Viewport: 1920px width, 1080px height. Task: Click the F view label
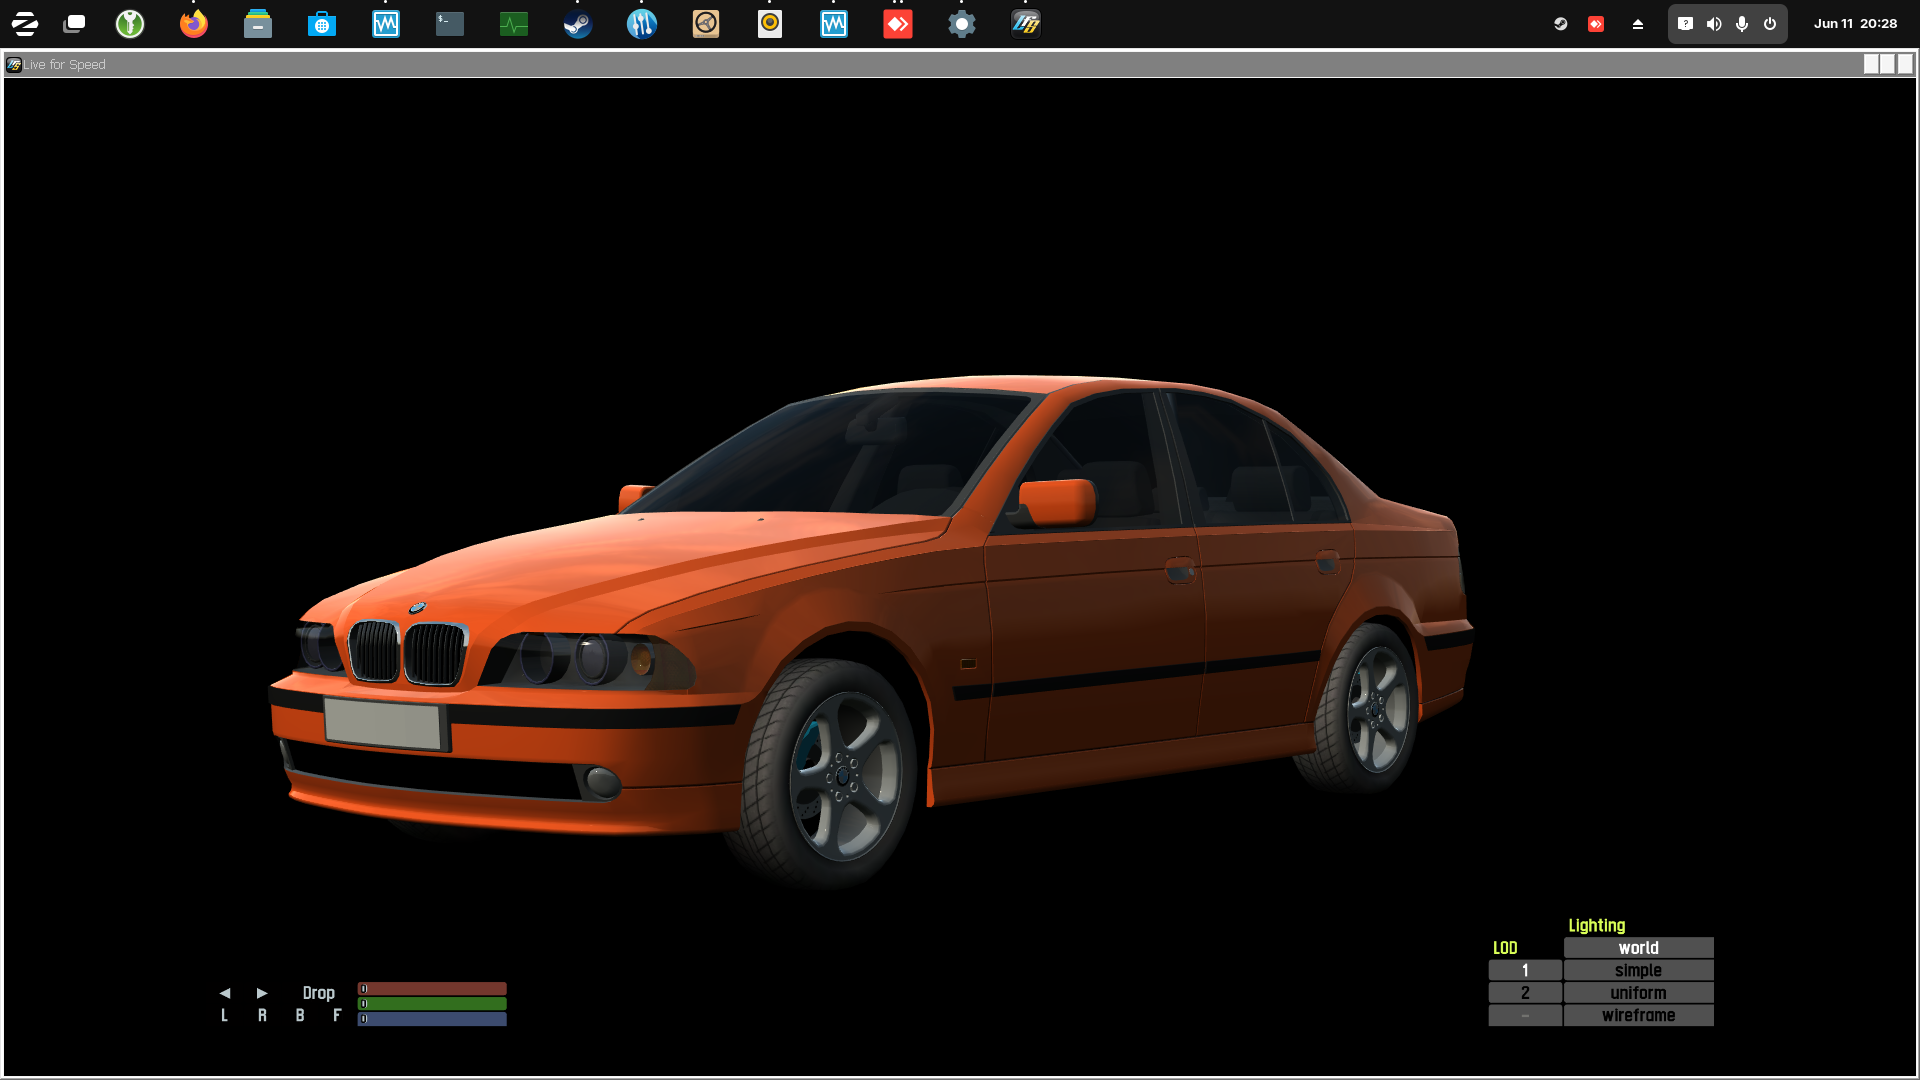(337, 1016)
